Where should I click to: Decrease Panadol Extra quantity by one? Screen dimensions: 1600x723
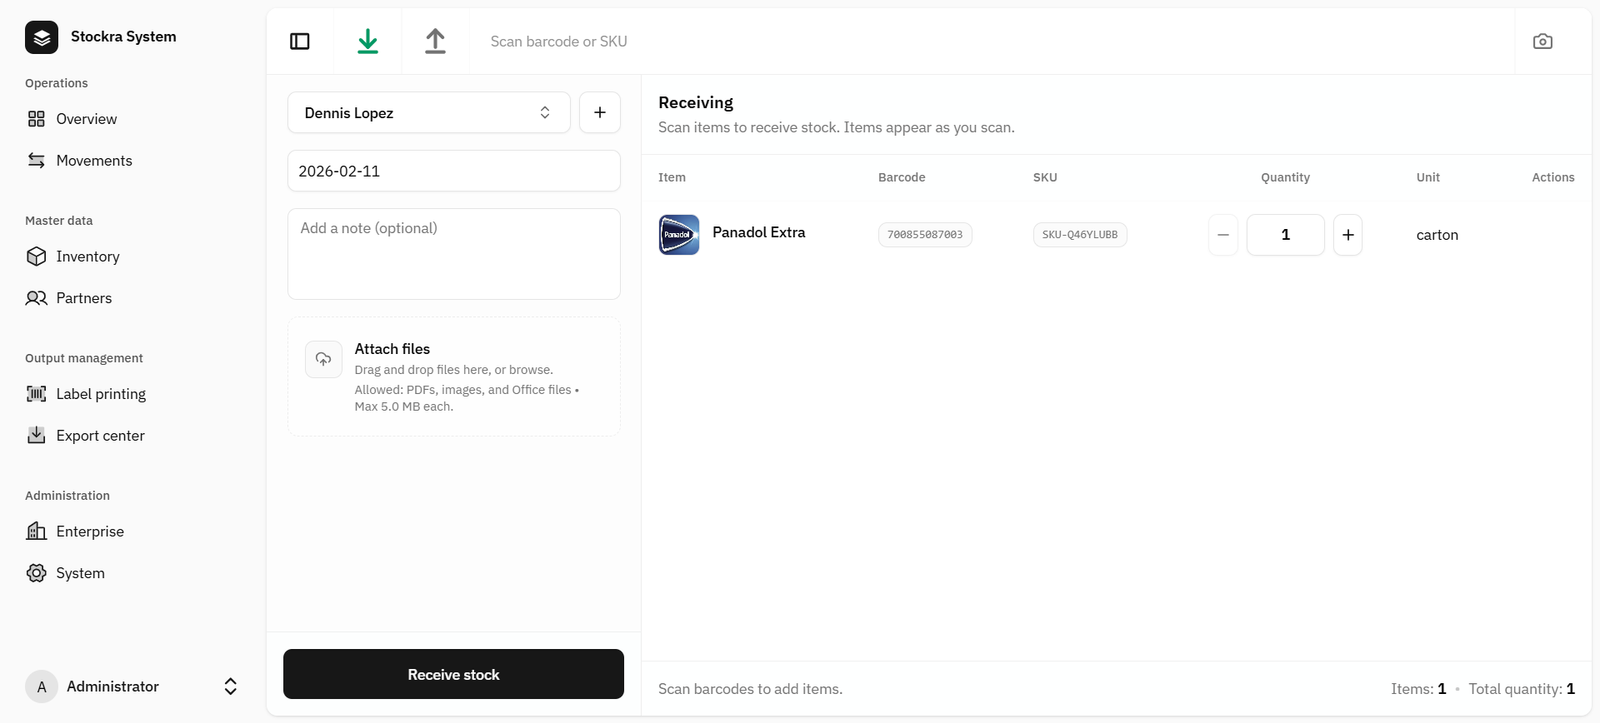tap(1223, 235)
